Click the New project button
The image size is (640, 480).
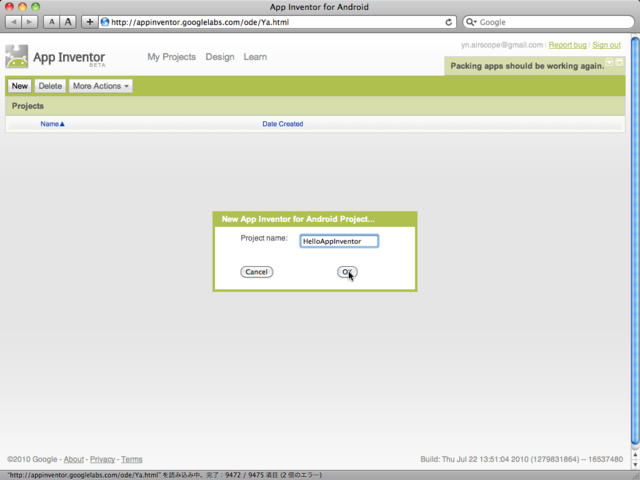coord(20,86)
